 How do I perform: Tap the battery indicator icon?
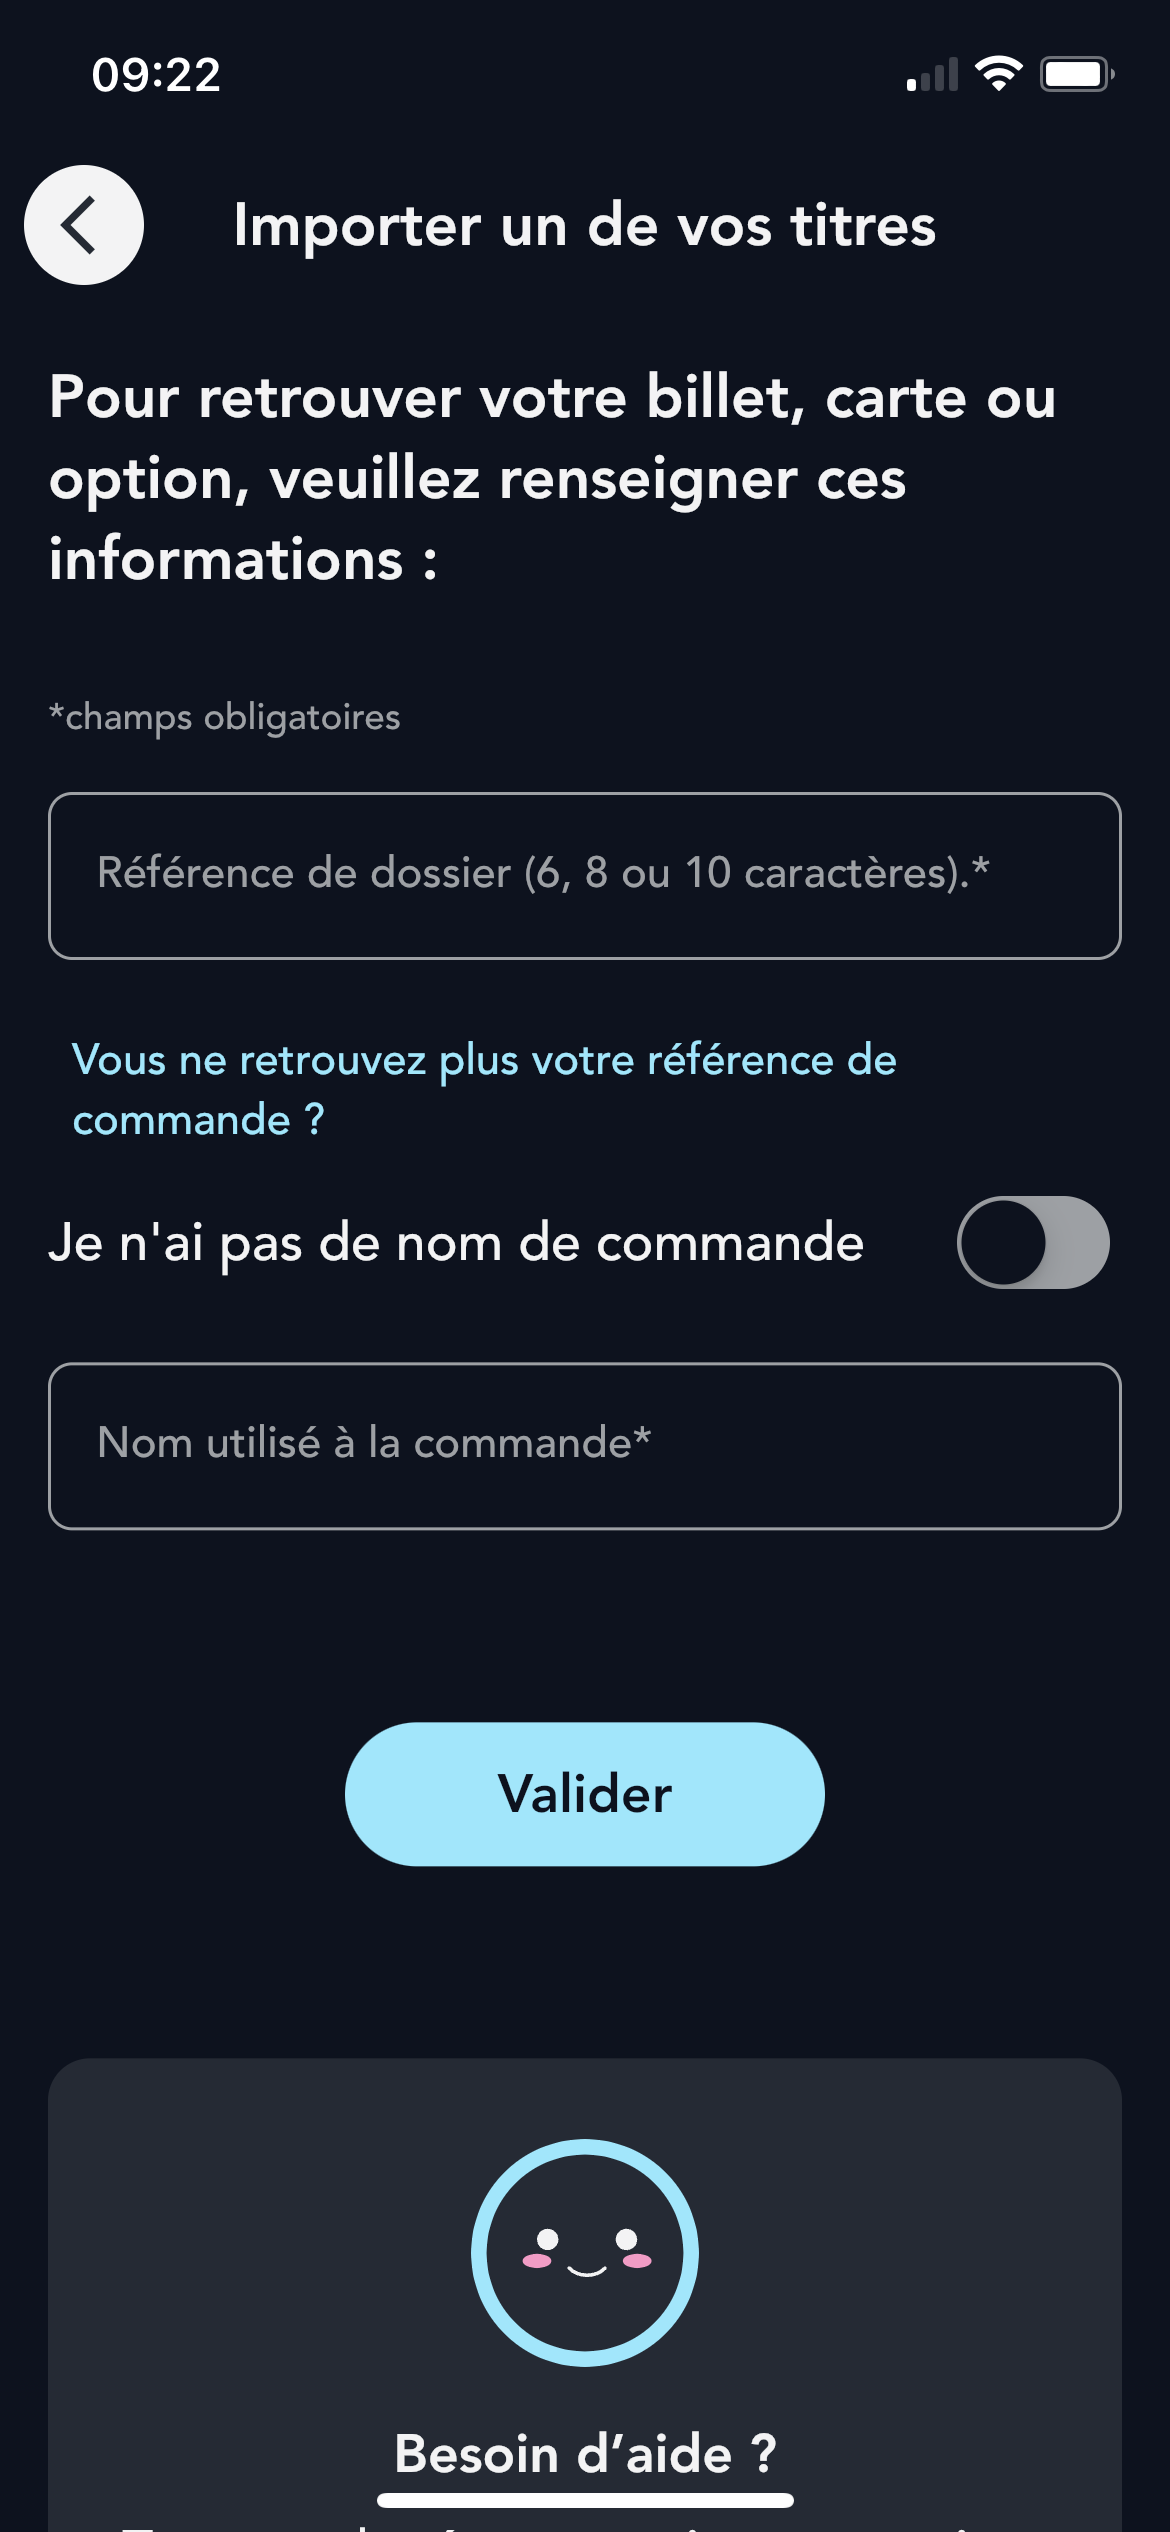pos(1077,74)
